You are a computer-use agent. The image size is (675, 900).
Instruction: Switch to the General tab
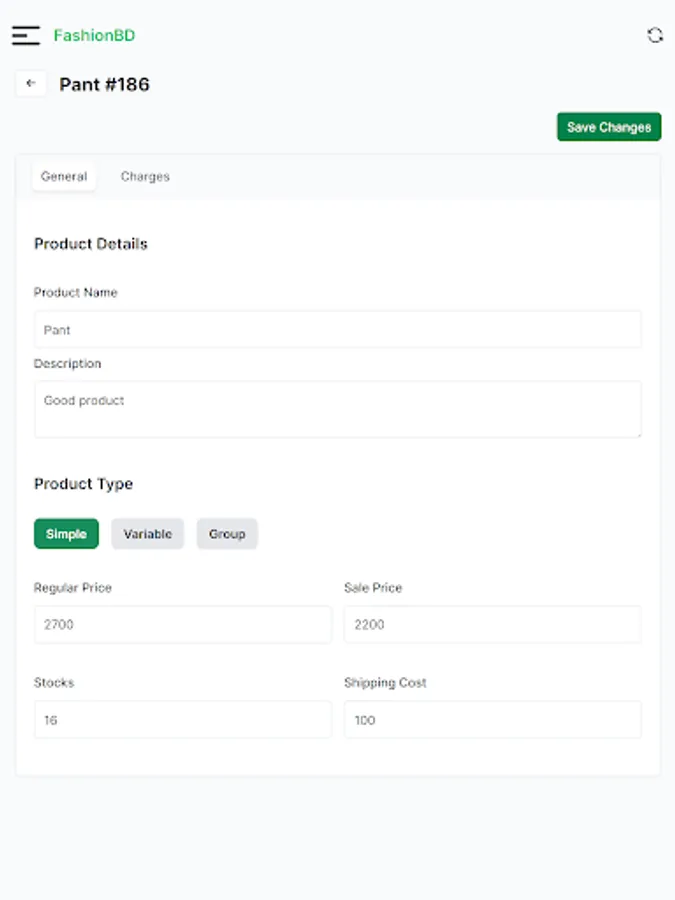click(63, 176)
